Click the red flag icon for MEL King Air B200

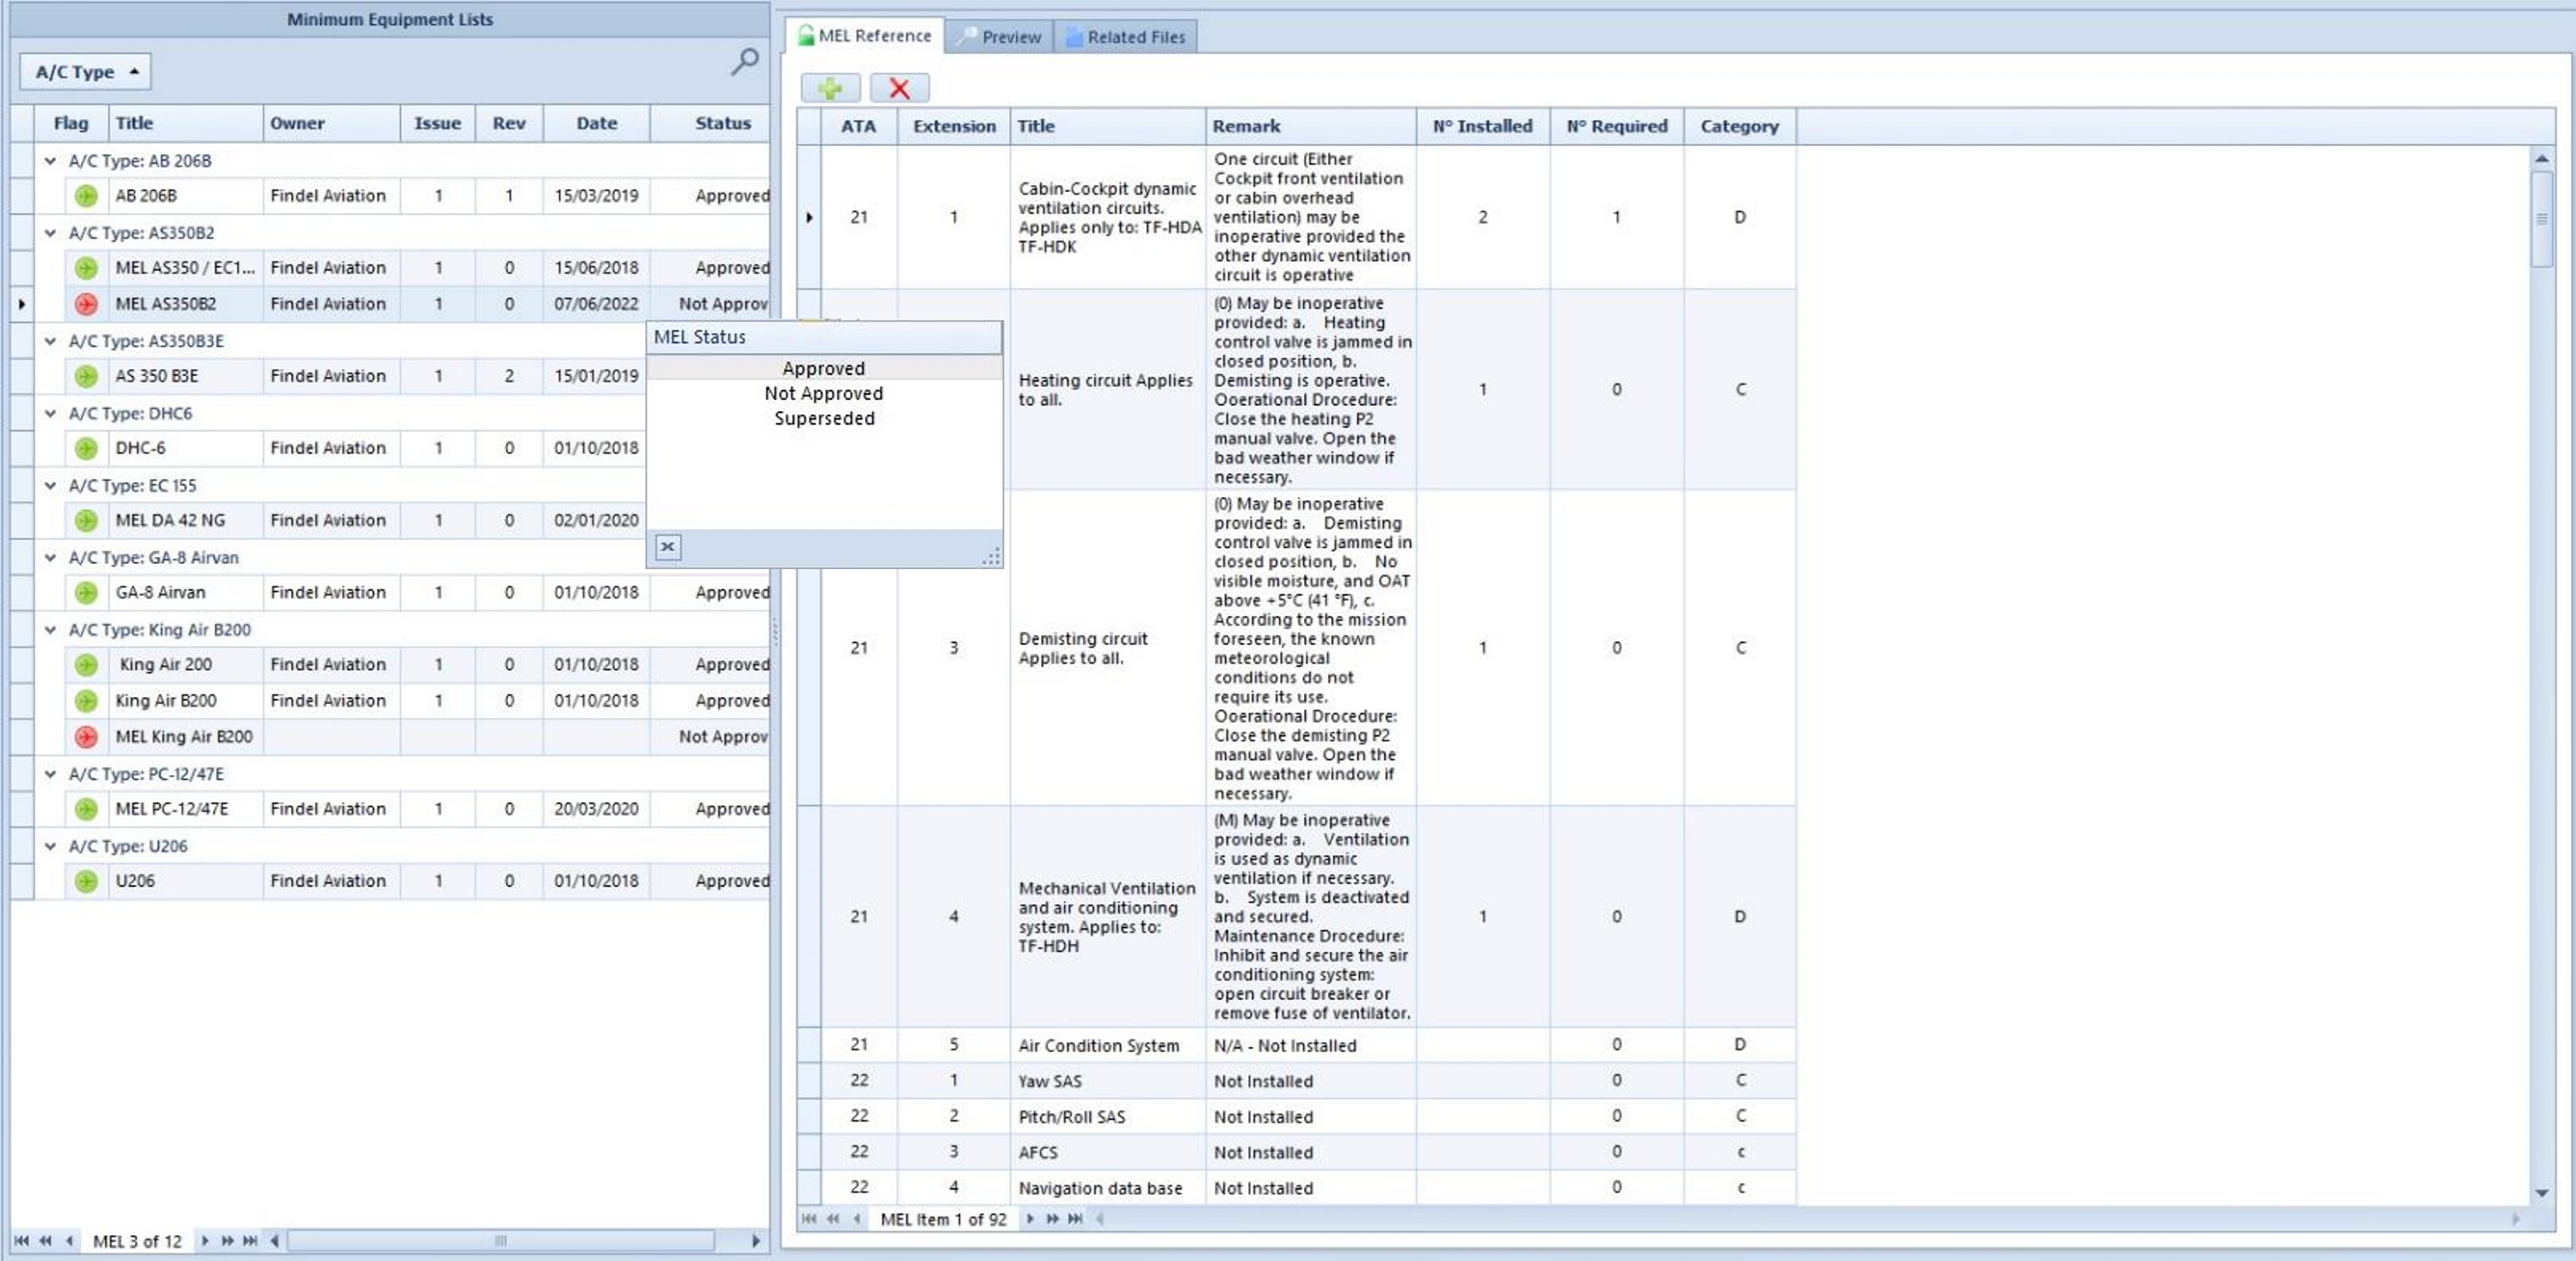[86, 737]
